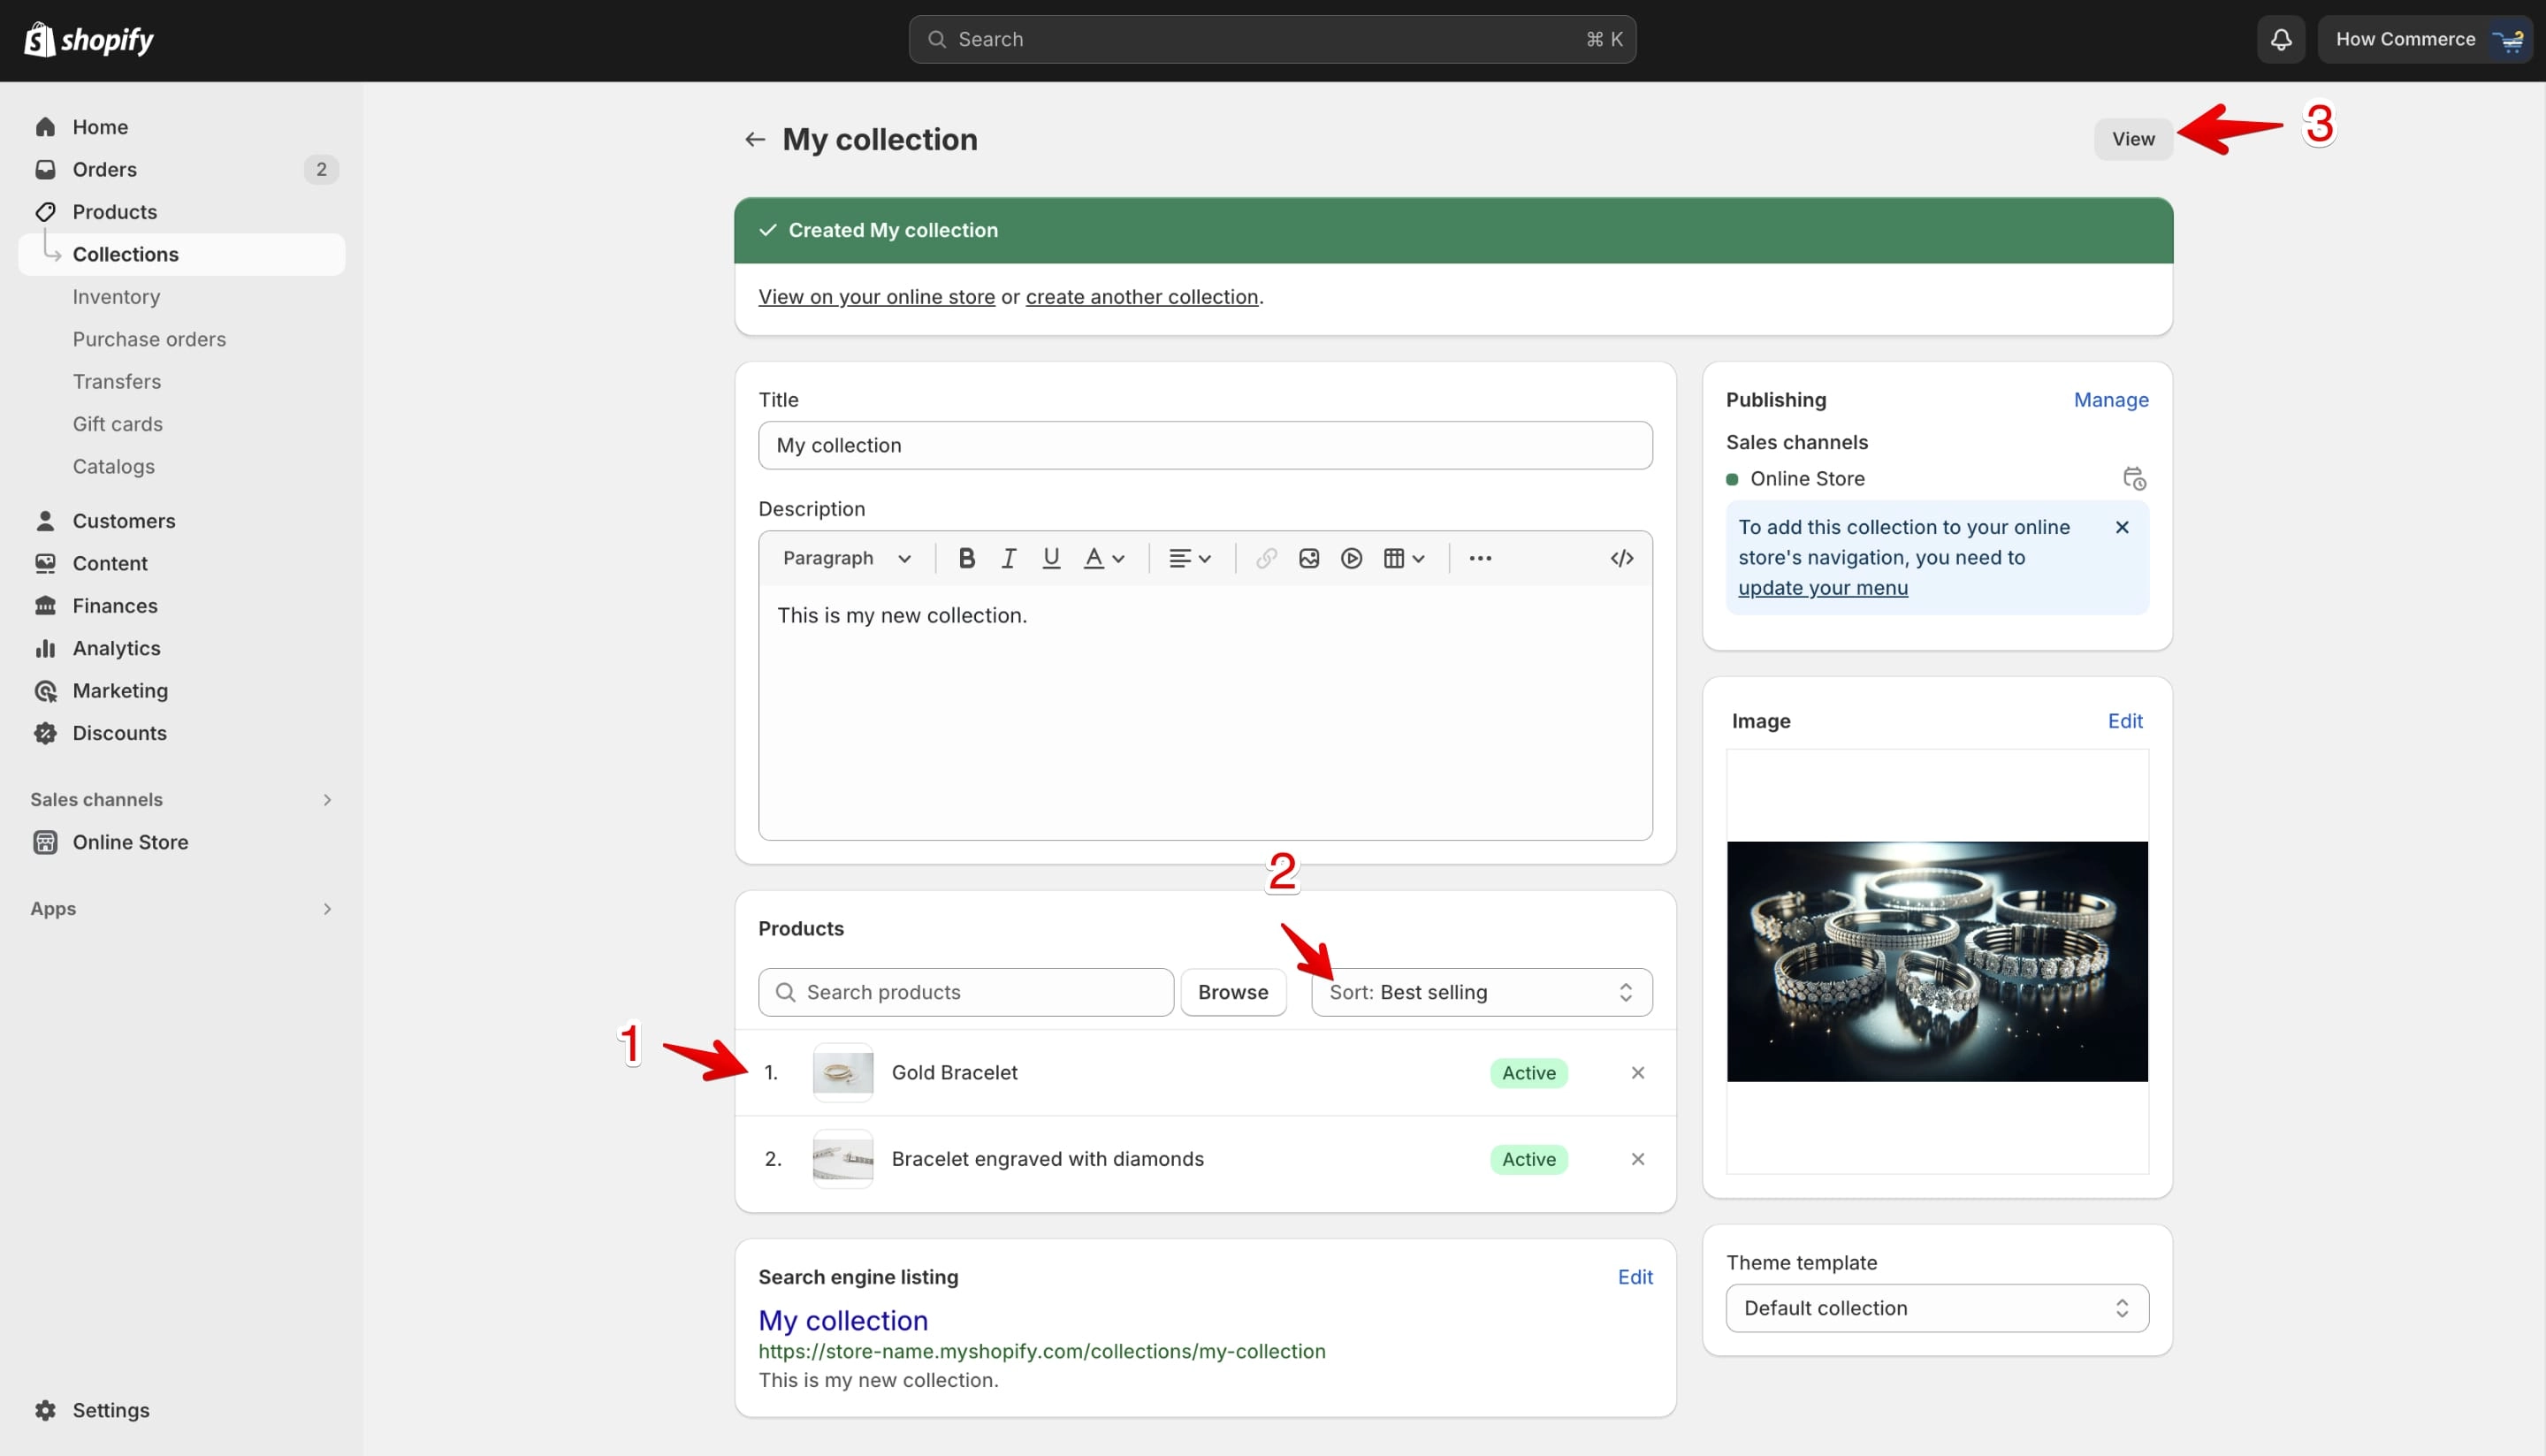Open the Theme template dropdown
Screen dimensions: 2546x1456
click(1936, 1308)
